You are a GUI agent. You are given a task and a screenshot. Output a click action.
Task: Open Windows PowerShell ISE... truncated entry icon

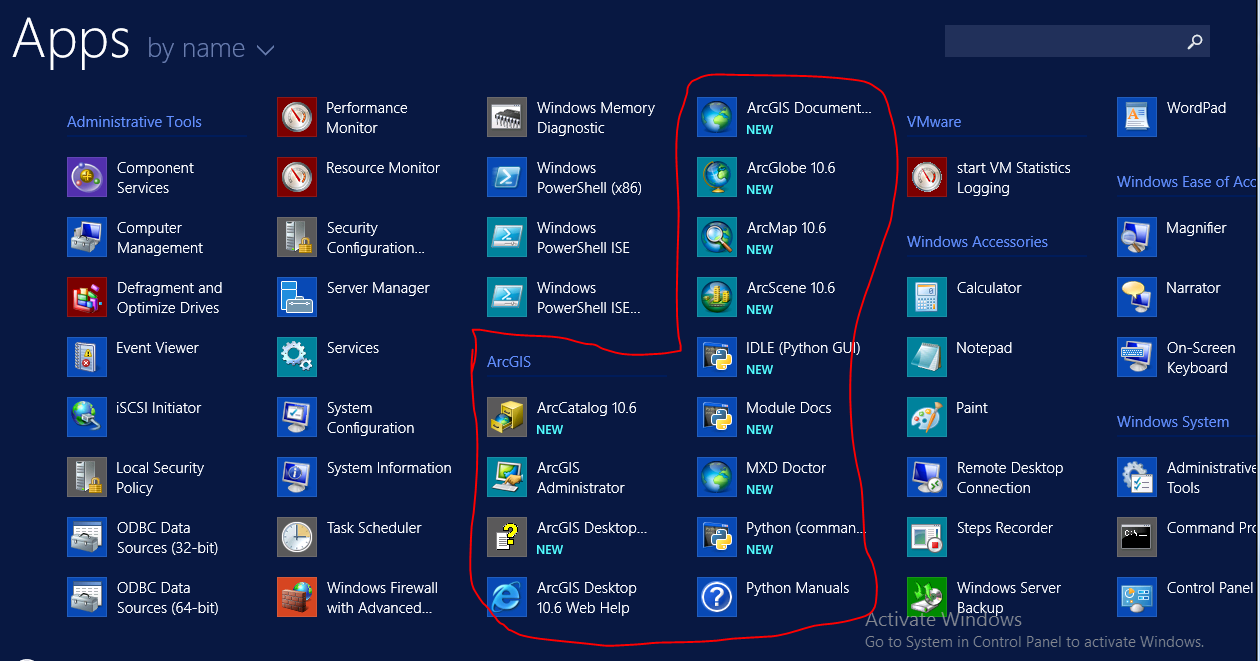tap(507, 298)
